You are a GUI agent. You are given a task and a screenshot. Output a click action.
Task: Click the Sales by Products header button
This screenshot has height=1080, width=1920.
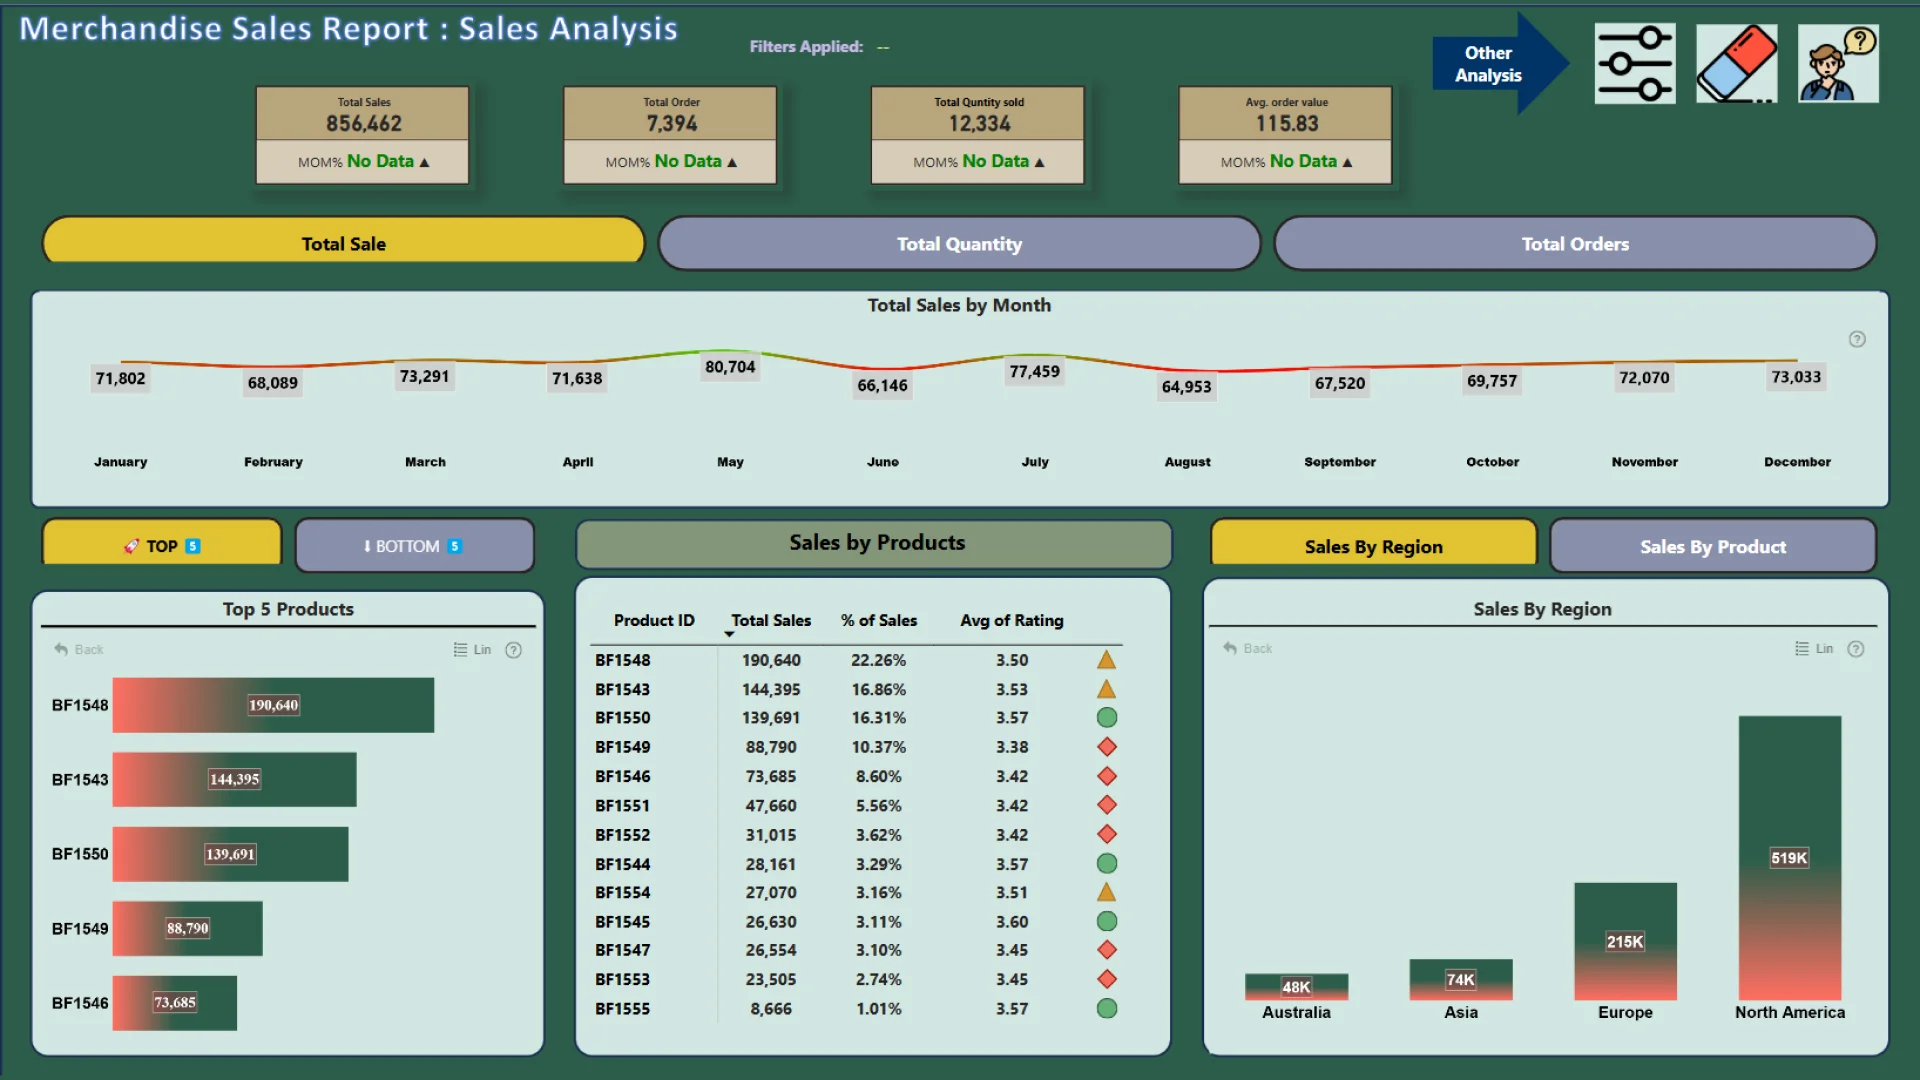[874, 543]
